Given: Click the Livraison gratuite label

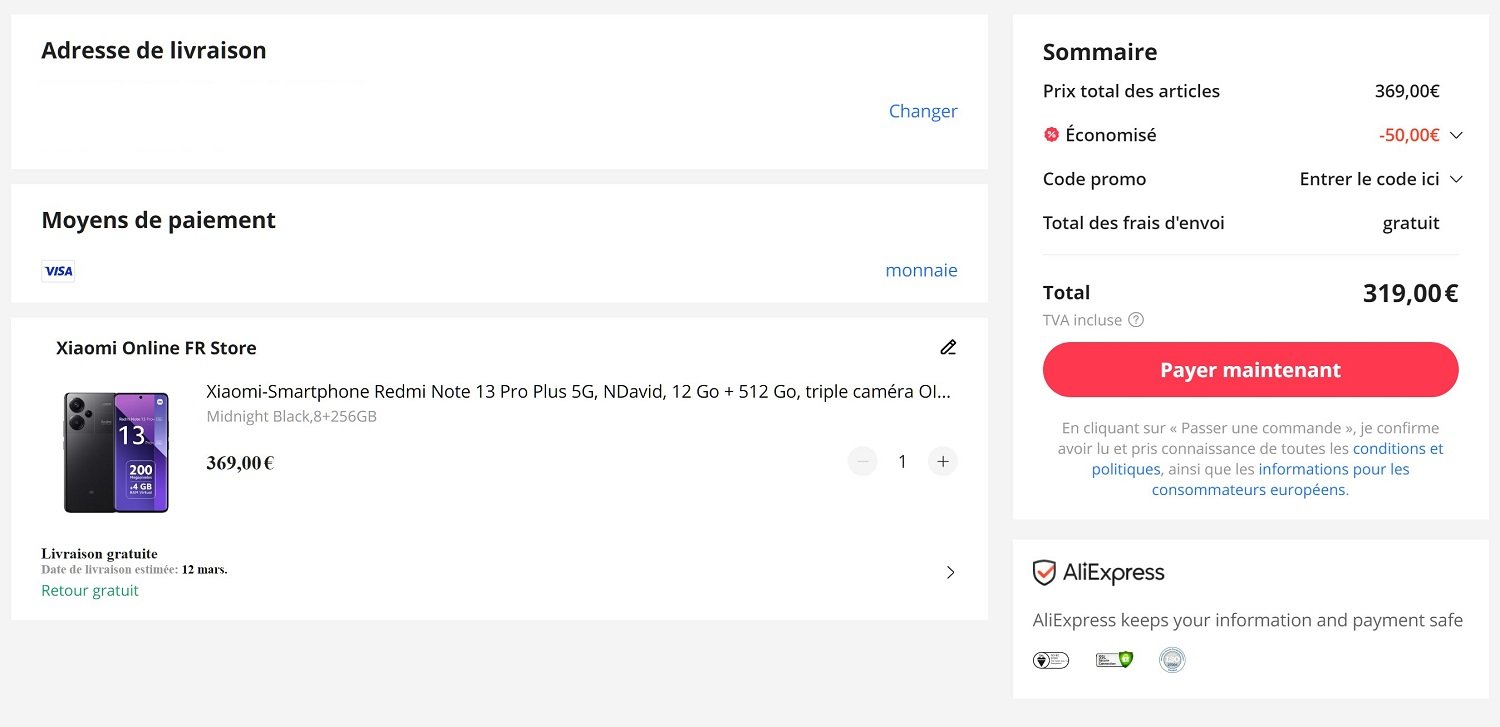Looking at the screenshot, I should click(x=99, y=553).
